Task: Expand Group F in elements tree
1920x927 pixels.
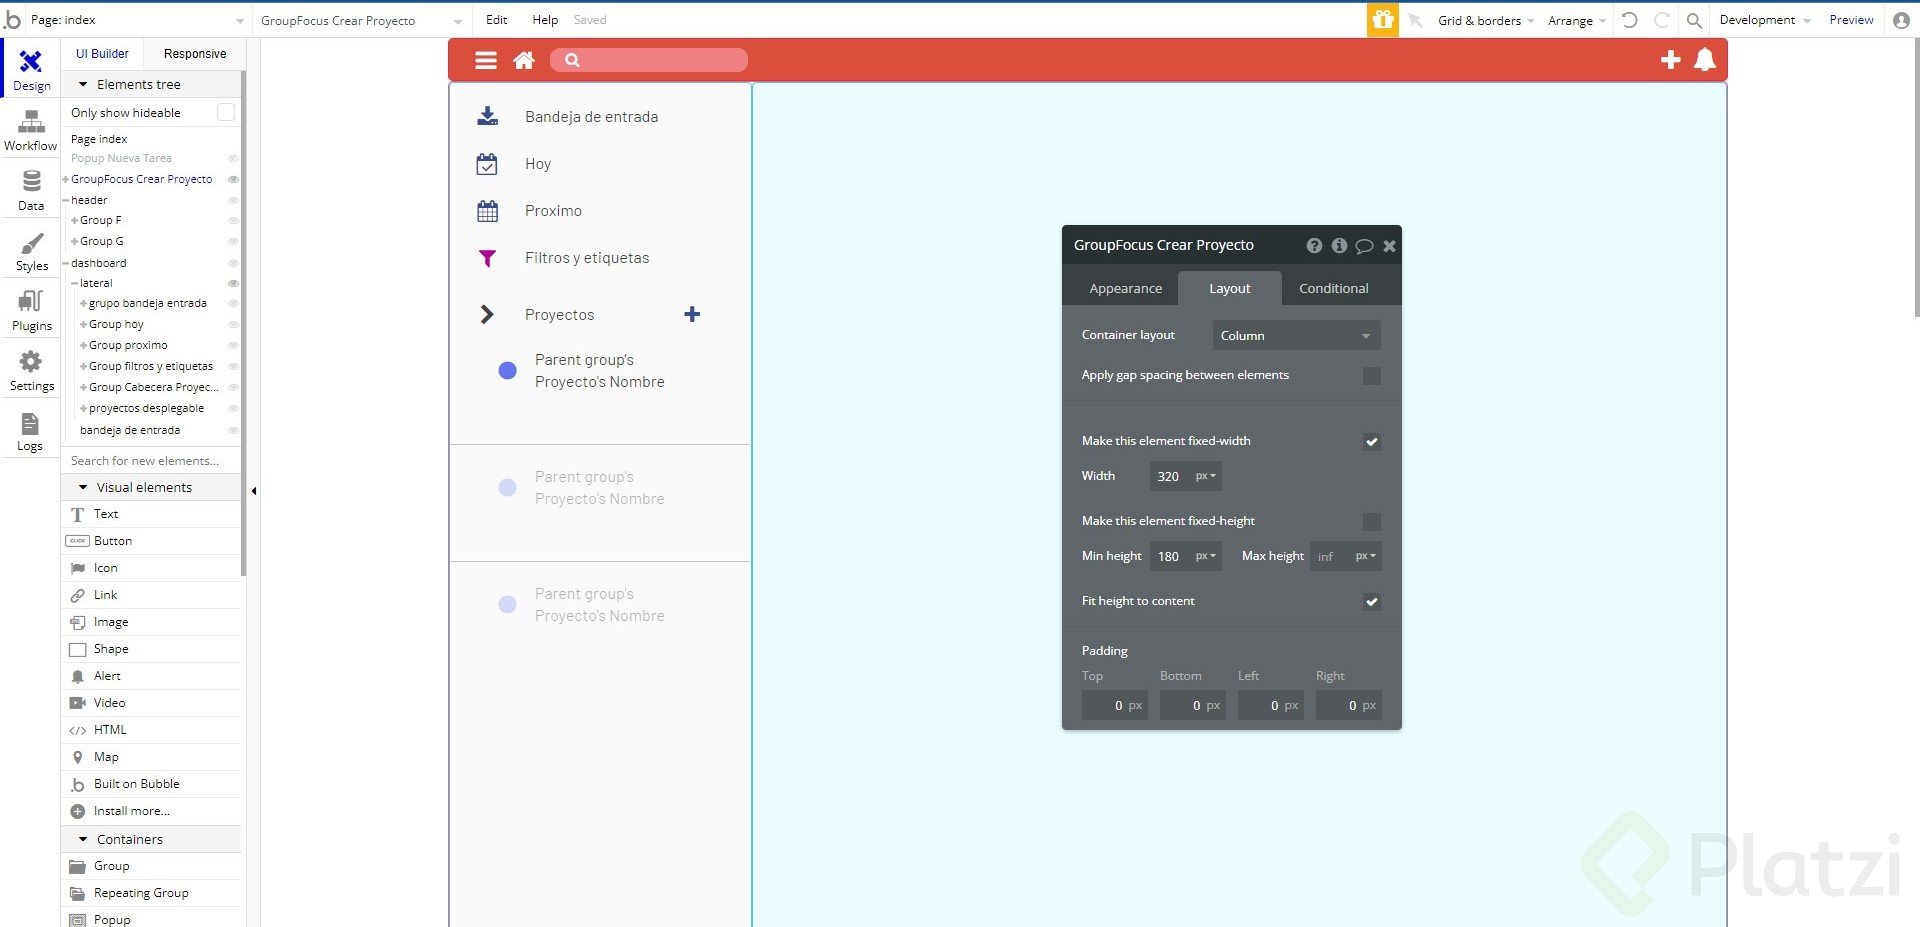Action: coord(74,220)
